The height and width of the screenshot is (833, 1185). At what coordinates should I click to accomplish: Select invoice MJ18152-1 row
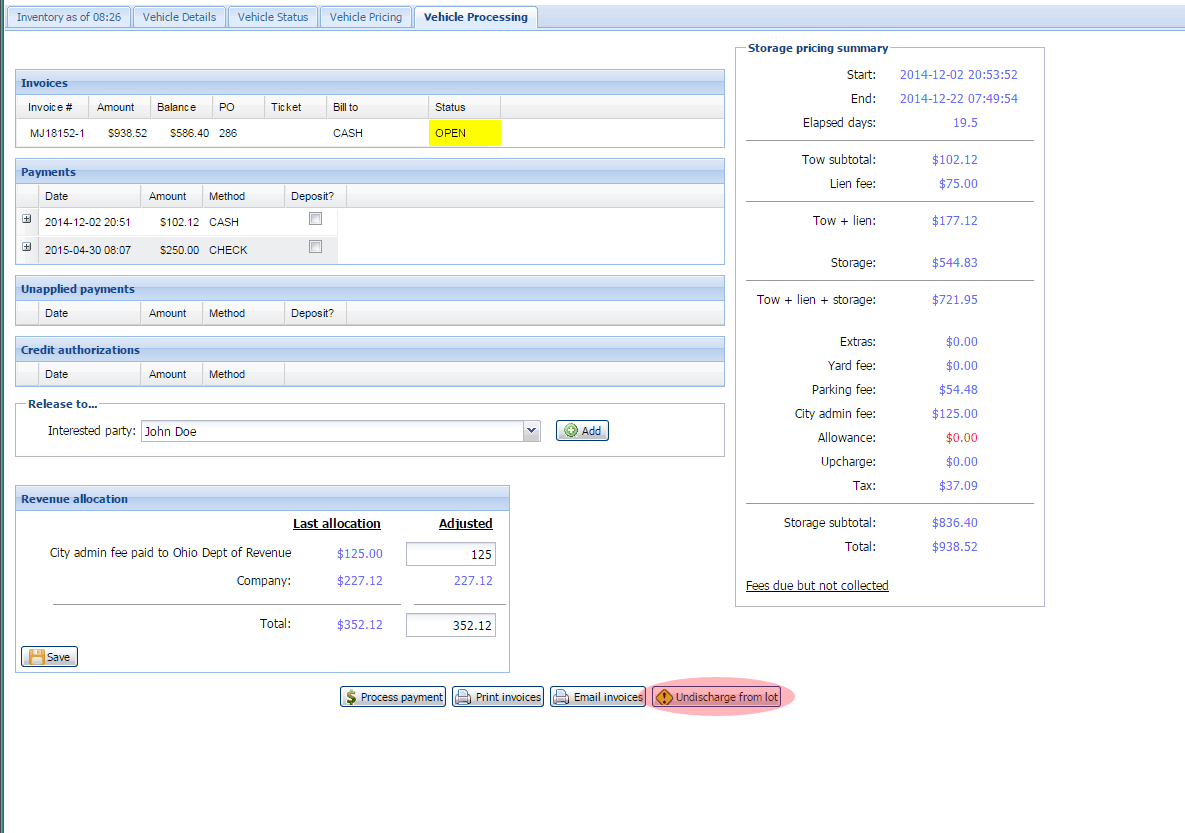coord(57,133)
